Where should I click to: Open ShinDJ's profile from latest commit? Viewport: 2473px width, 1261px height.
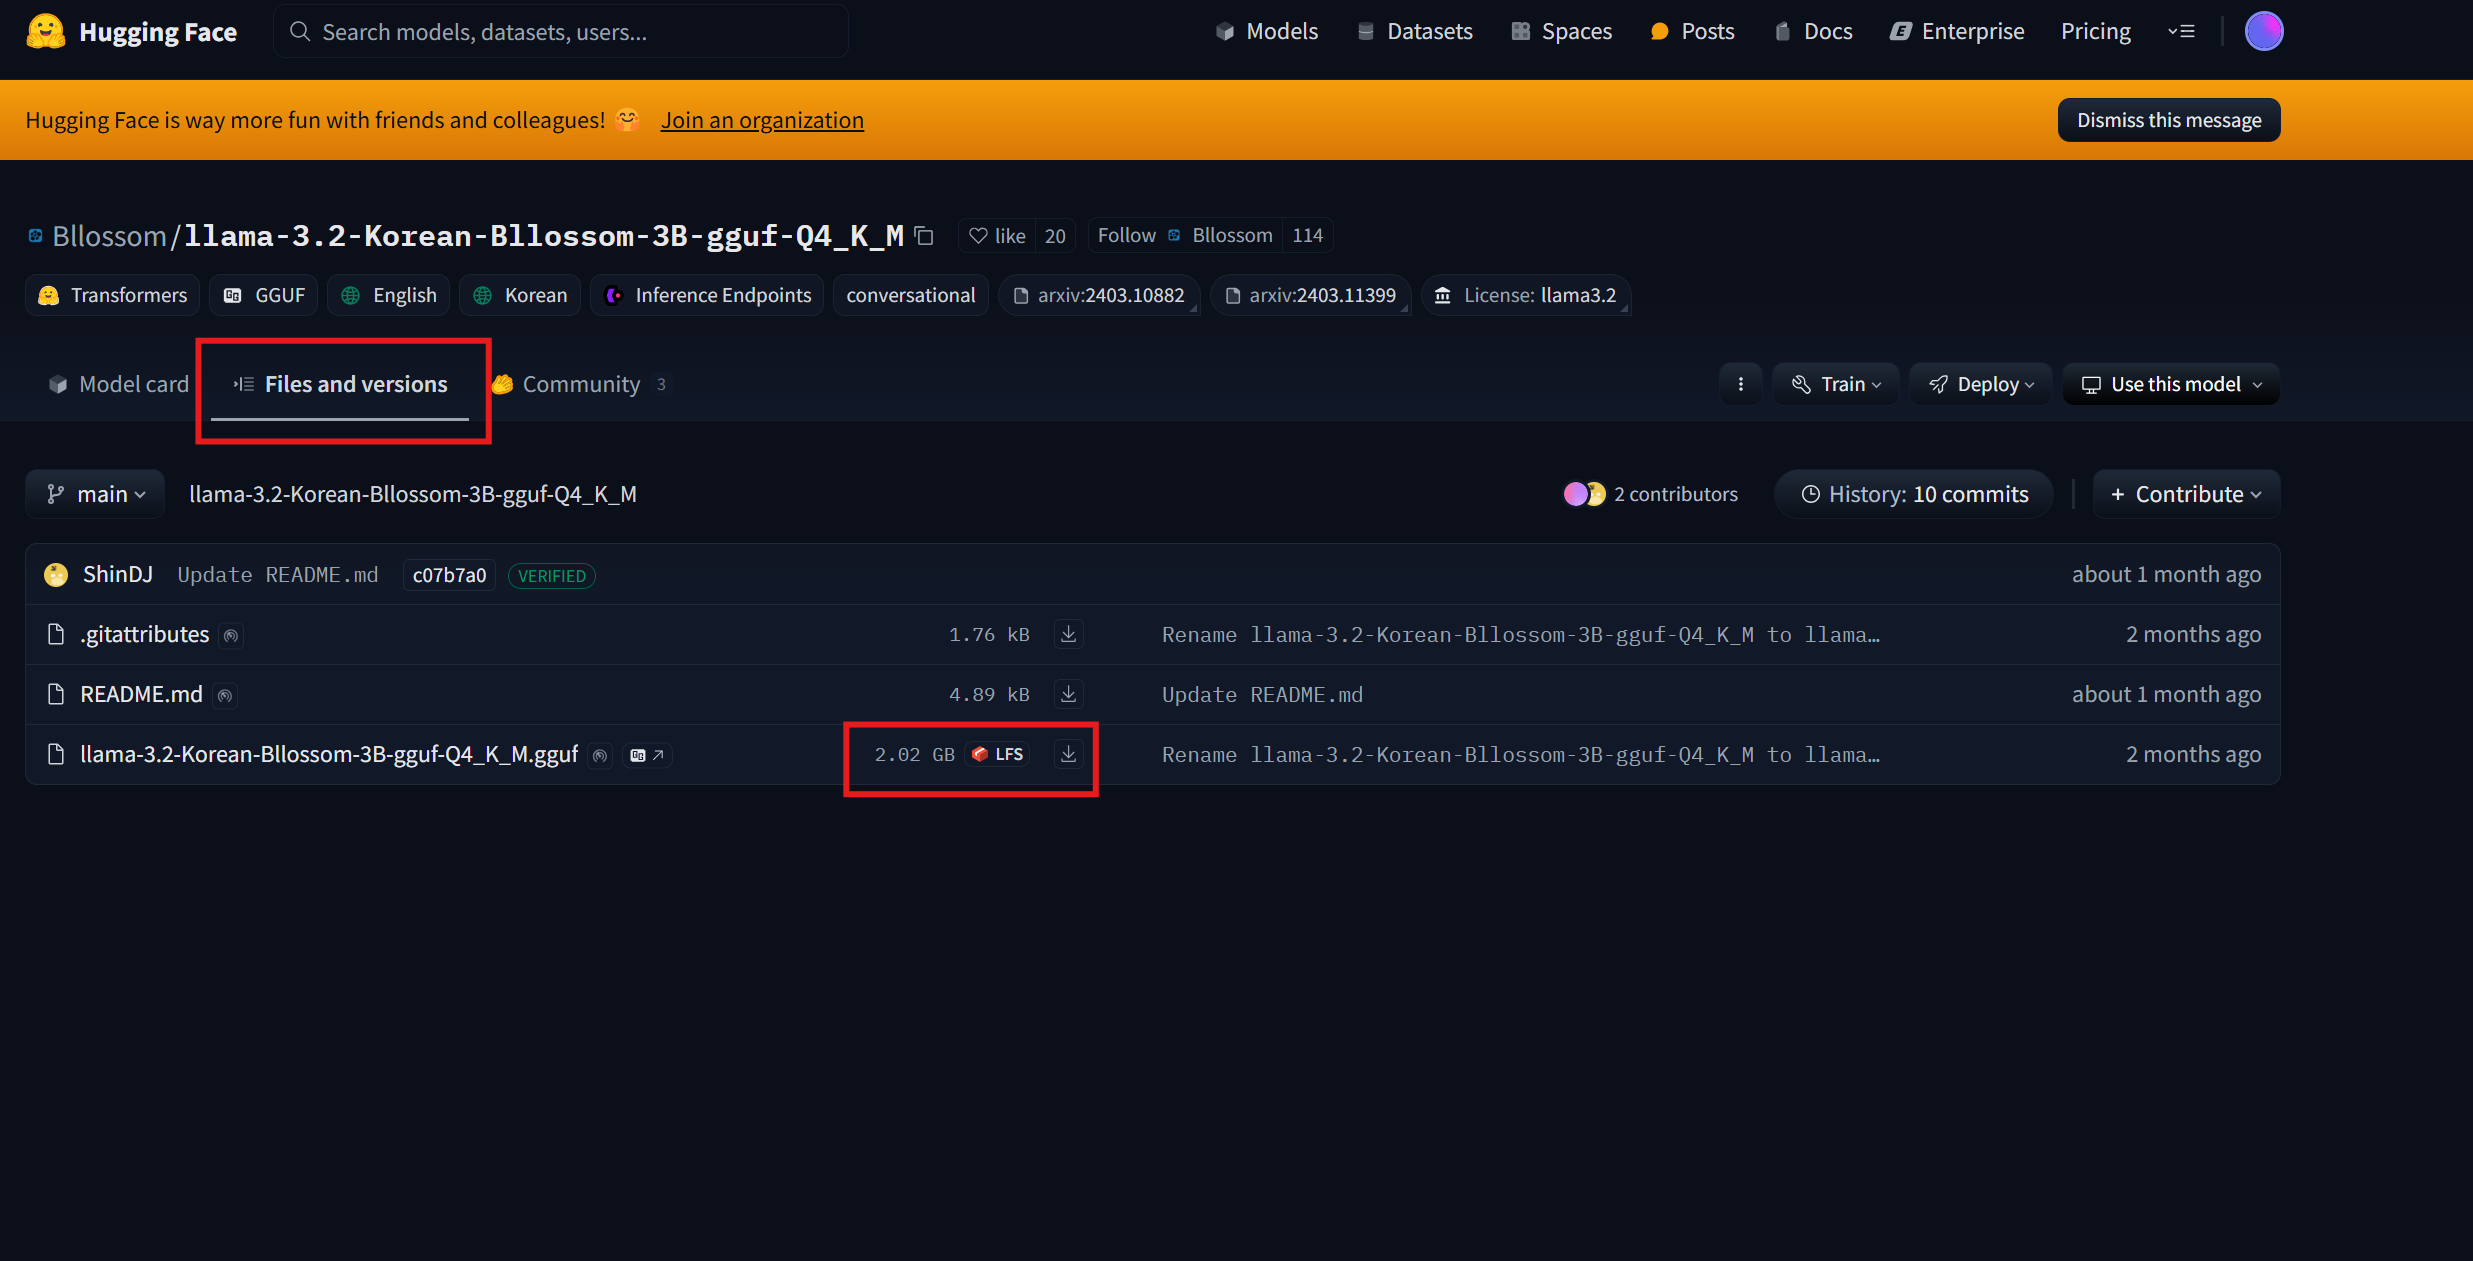pos(118,575)
